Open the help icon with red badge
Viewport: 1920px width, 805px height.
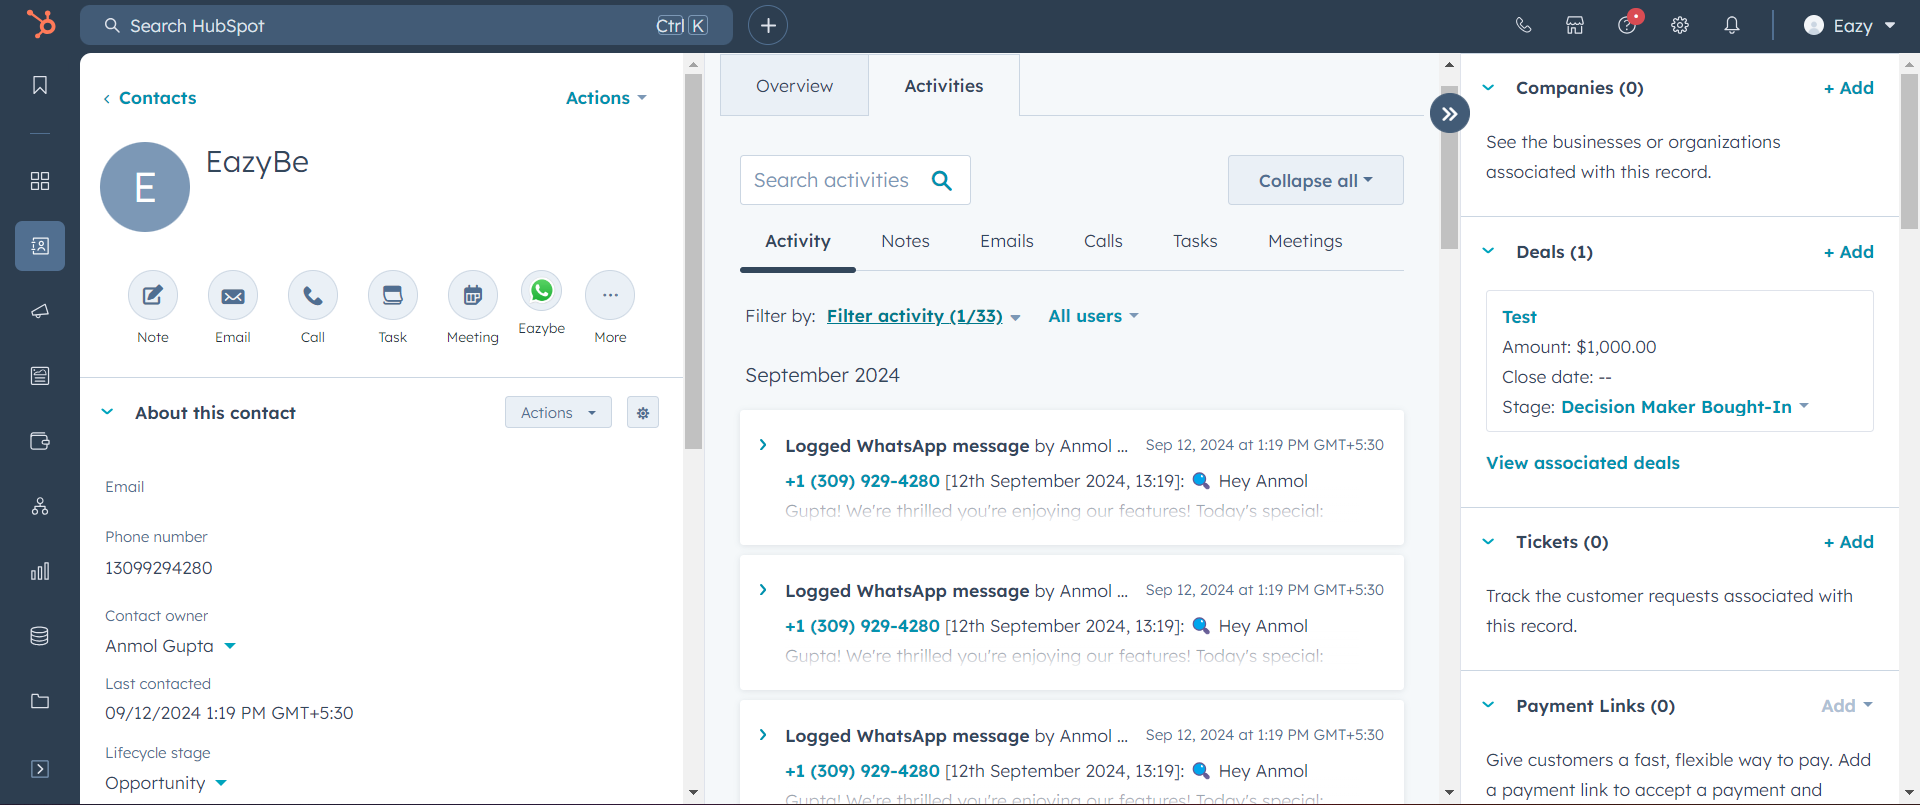[x=1628, y=24]
